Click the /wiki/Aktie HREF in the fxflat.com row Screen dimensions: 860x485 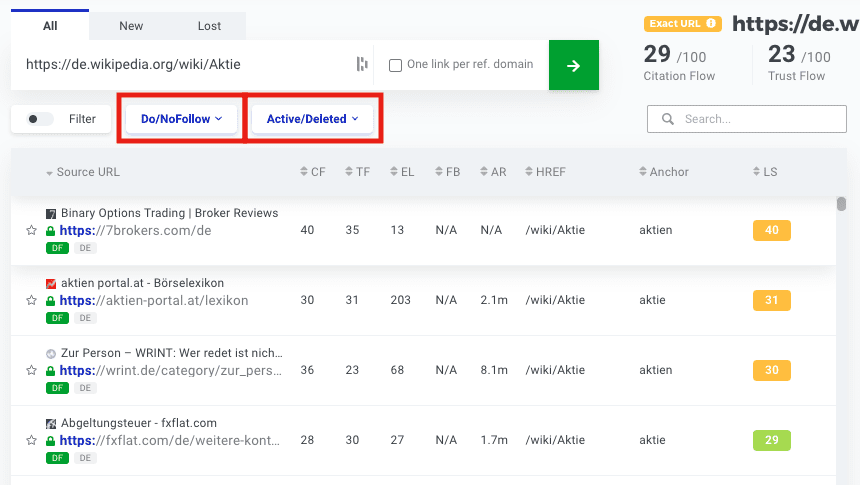pos(555,440)
